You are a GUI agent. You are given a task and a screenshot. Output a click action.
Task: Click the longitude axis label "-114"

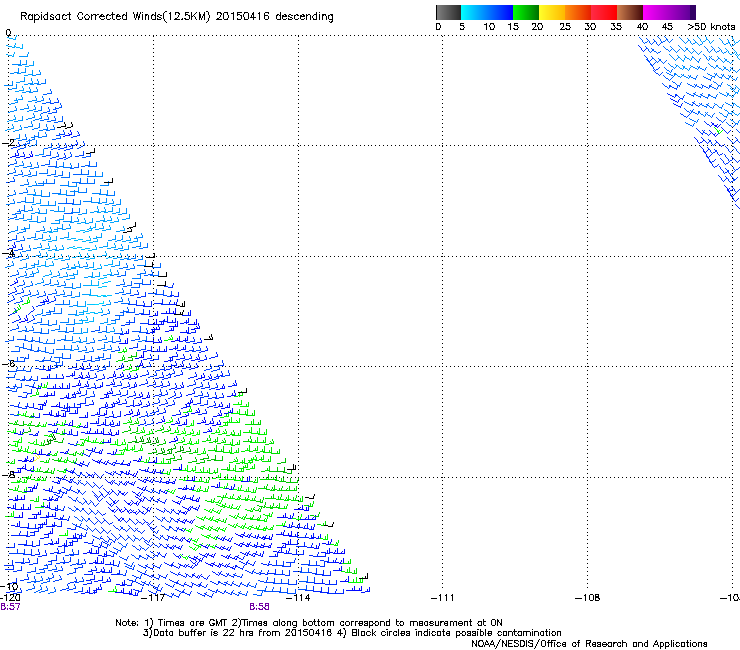[298, 598]
